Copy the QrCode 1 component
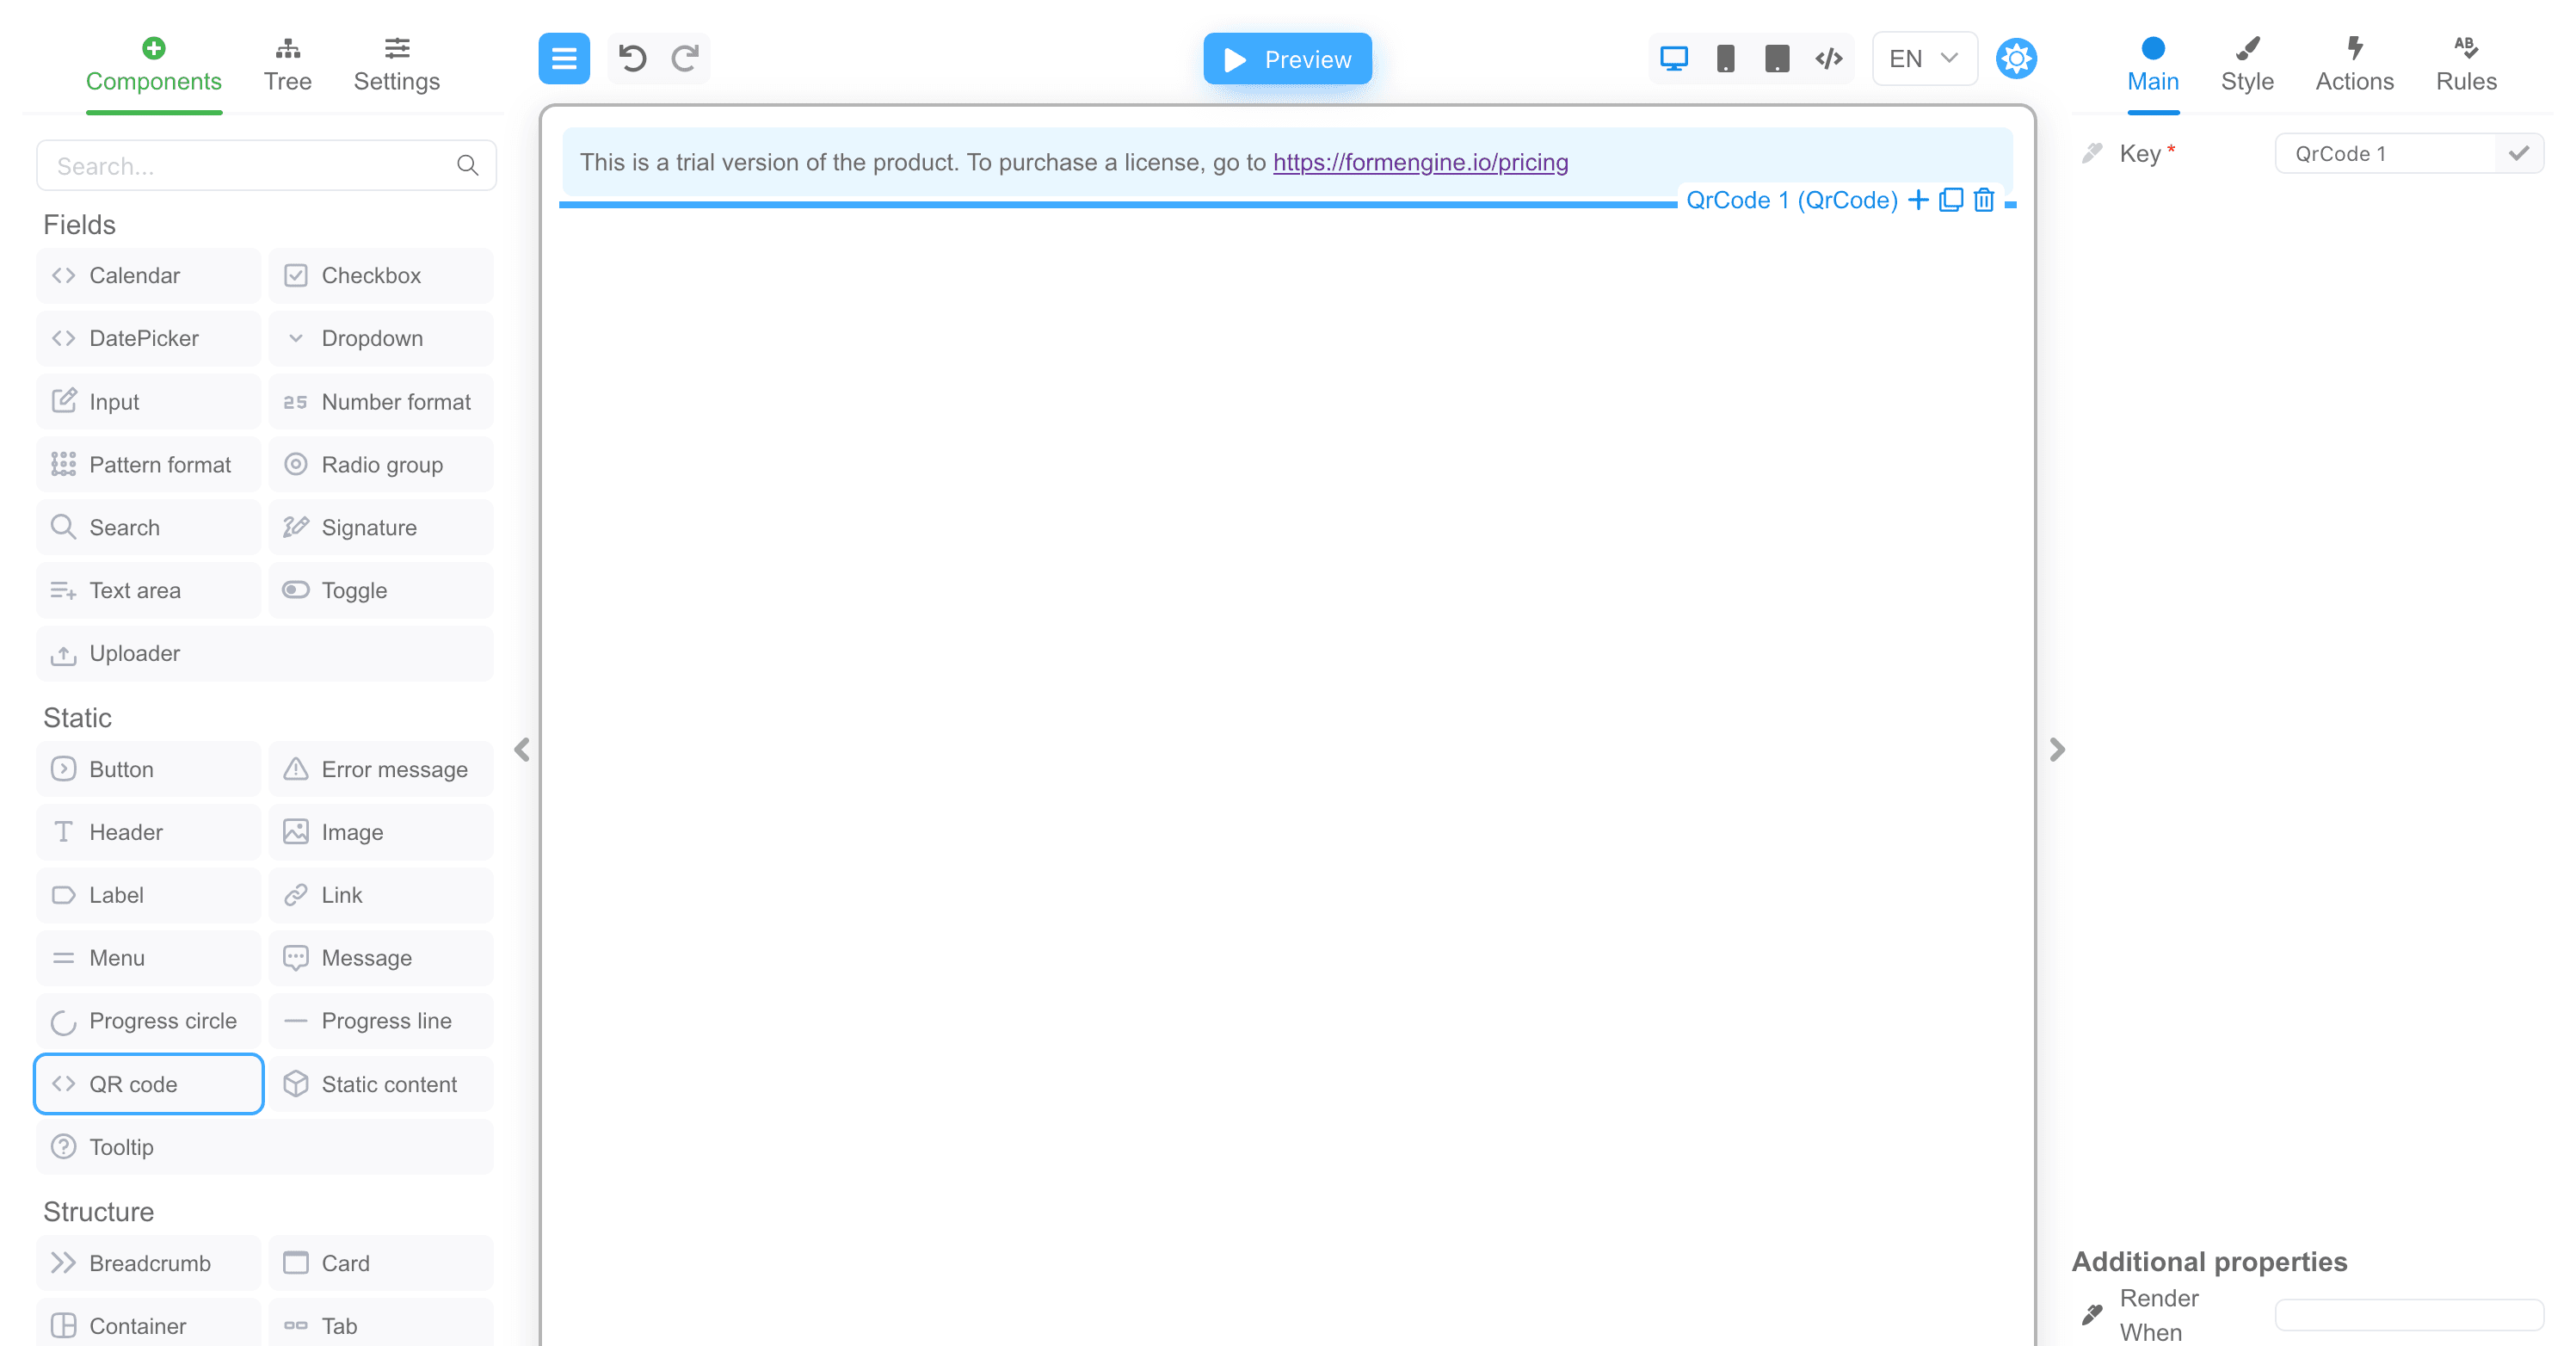The width and height of the screenshot is (2576, 1346). [x=1950, y=200]
